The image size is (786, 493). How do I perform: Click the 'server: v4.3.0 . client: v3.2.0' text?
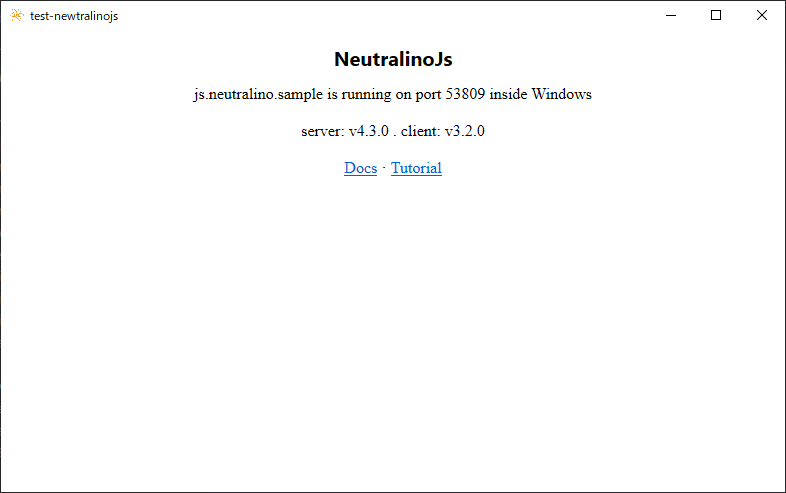click(393, 131)
